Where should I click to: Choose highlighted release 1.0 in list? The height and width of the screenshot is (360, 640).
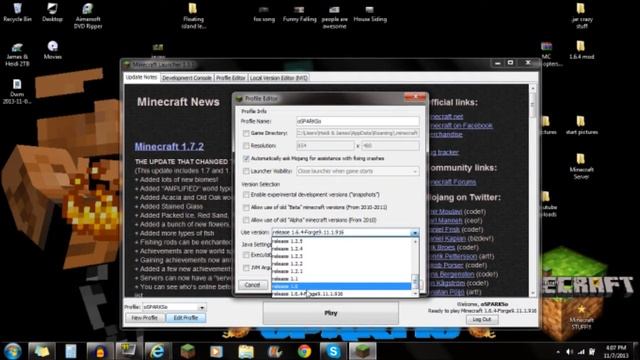[x=342, y=286]
